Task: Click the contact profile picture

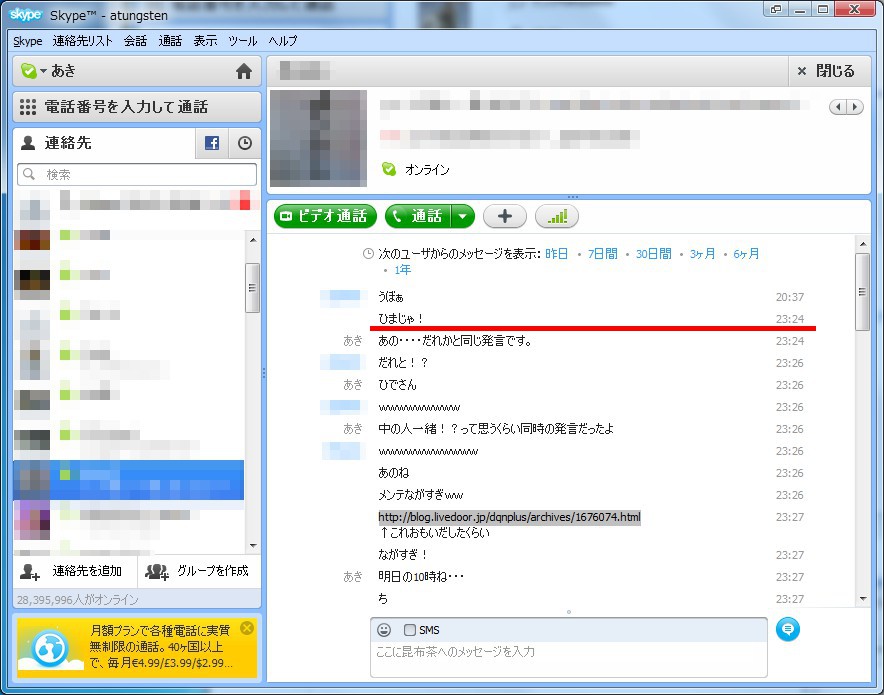Action: pyautogui.click(x=319, y=138)
